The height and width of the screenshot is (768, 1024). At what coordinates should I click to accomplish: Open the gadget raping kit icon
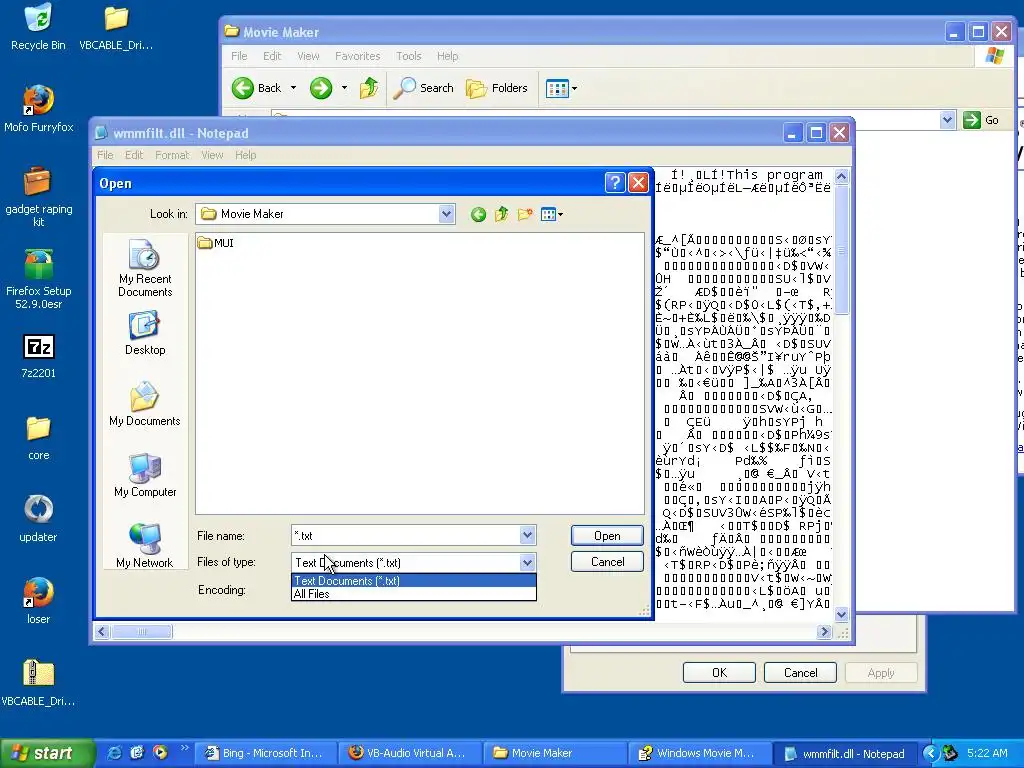click(39, 196)
